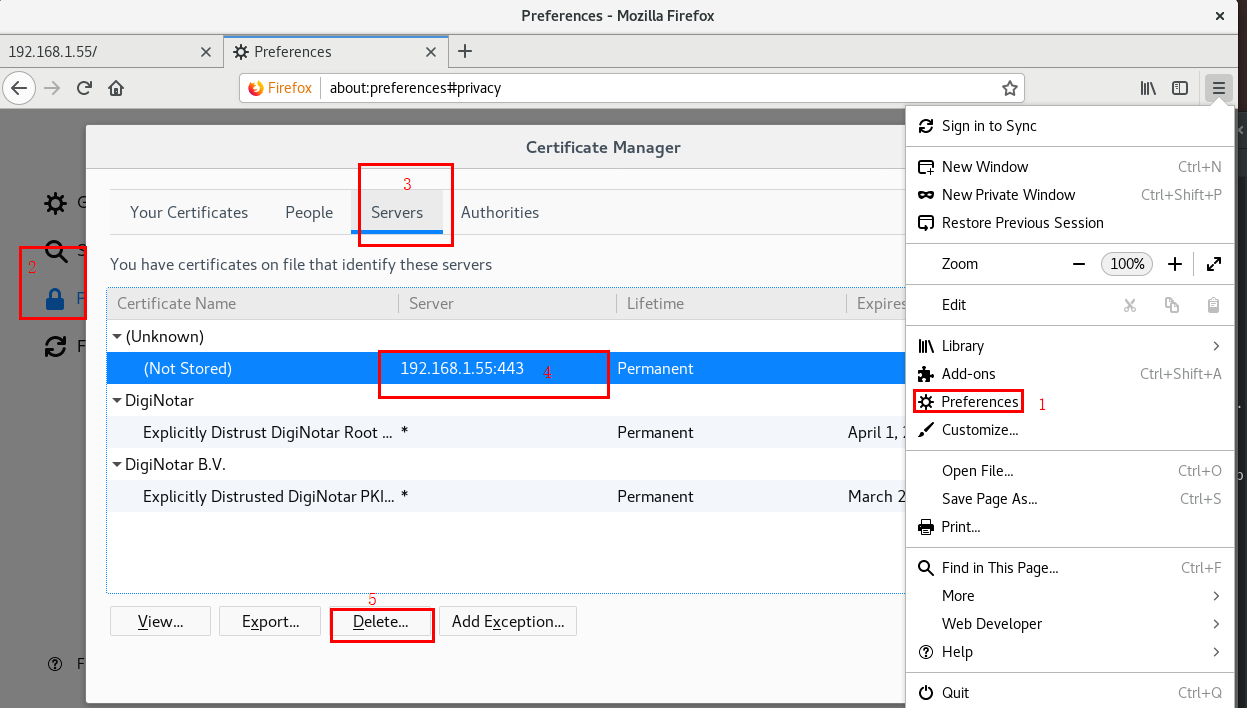Choose Restore Previous Session

point(1069,223)
